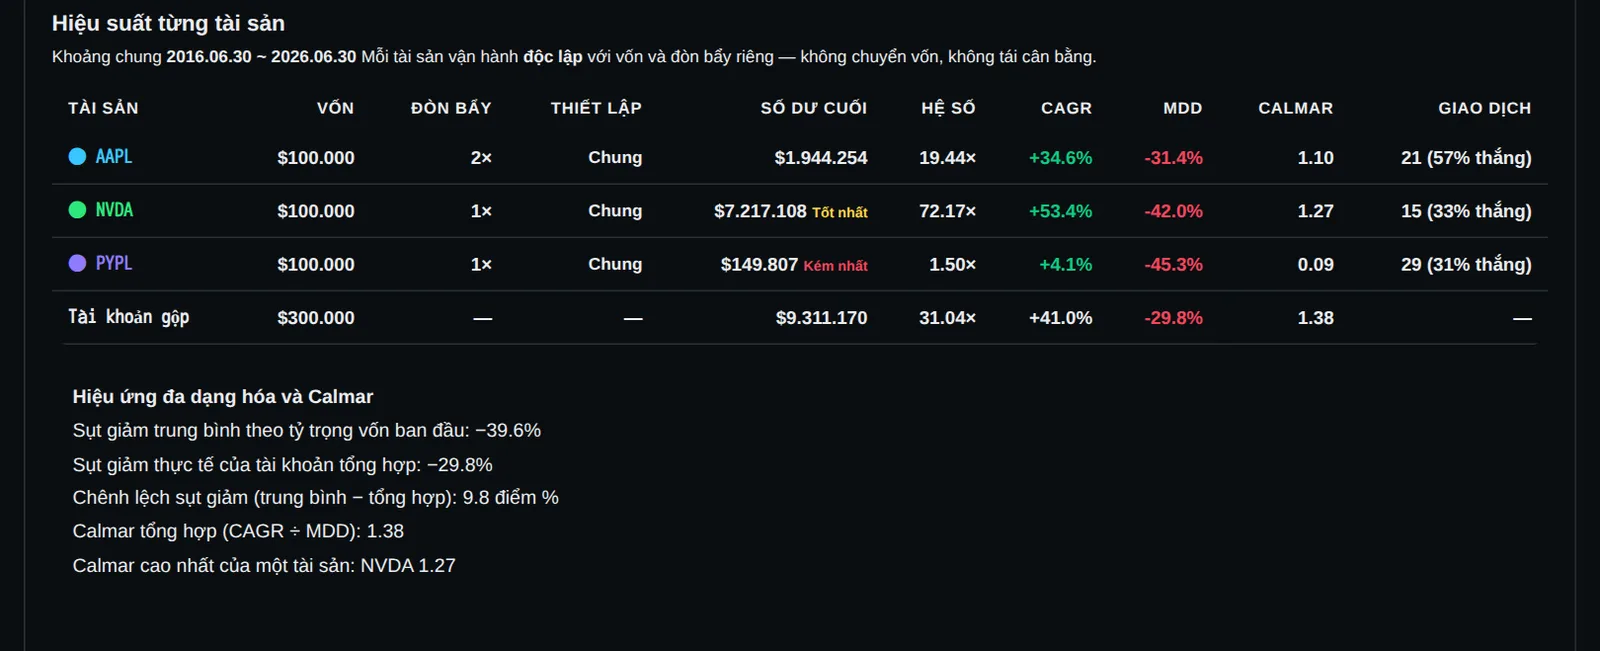Click the 'CAGR' column header
1600x651 pixels.
1066,108
